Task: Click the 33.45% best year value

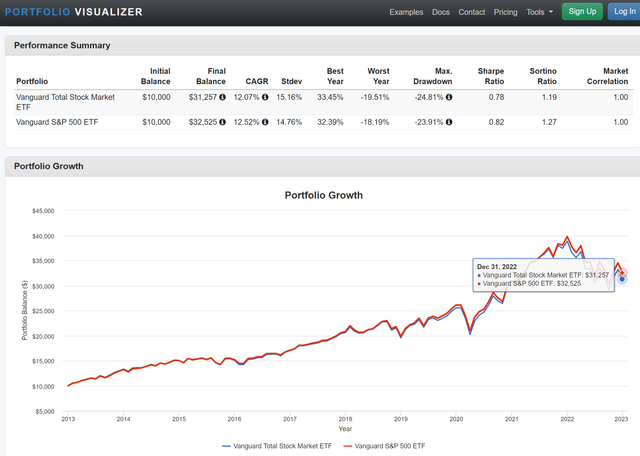Action: [330, 97]
